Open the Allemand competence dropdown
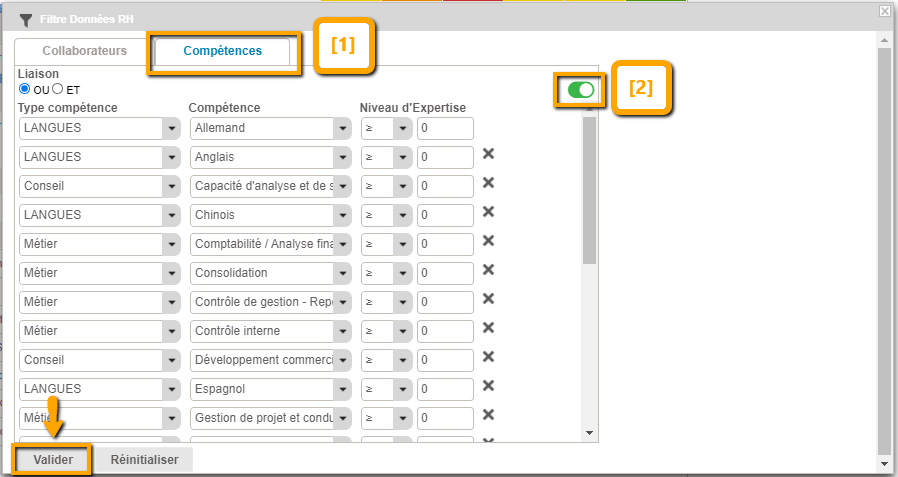 (343, 128)
